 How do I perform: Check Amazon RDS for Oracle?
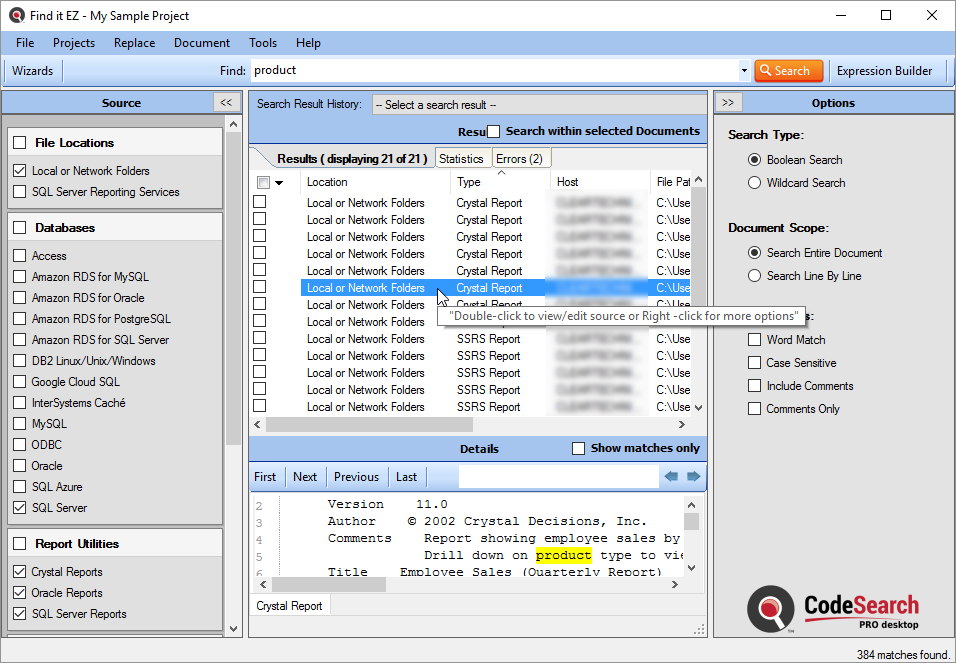tap(20, 298)
